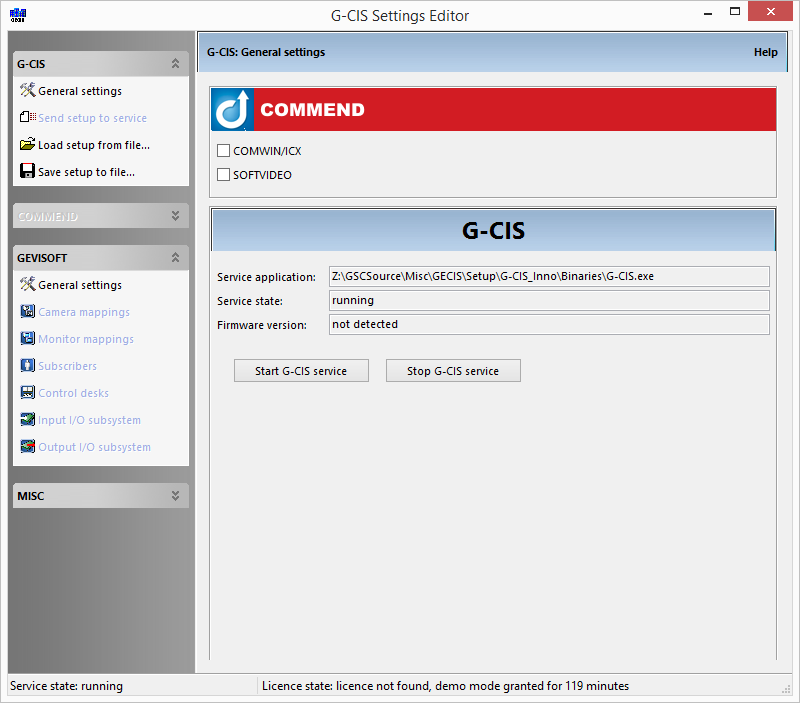Open GEVISOFT General settings page

click(x=80, y=285)
